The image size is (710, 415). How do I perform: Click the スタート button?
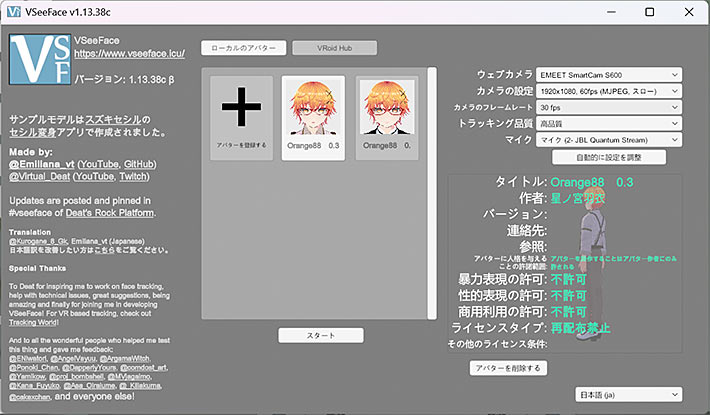click(321, 335)
